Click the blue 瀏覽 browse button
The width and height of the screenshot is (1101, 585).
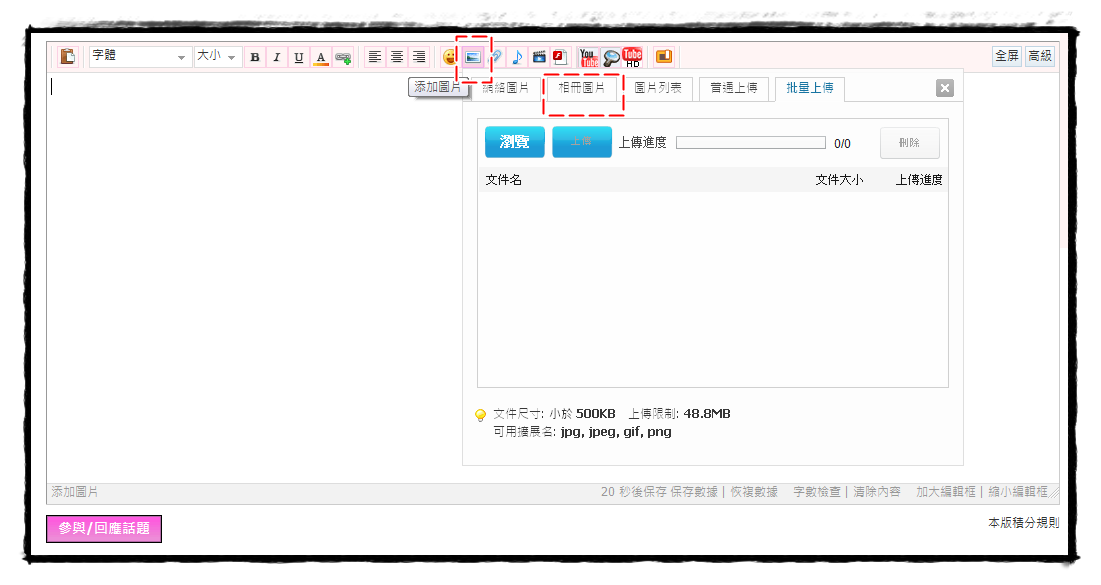click(x=514, y=142)
